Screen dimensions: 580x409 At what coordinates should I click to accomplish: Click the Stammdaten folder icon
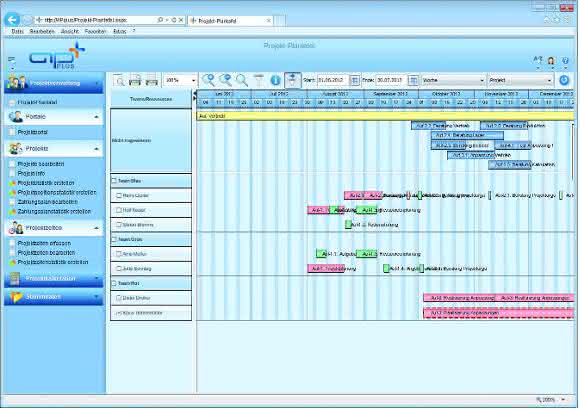click(x=16, y=297)
